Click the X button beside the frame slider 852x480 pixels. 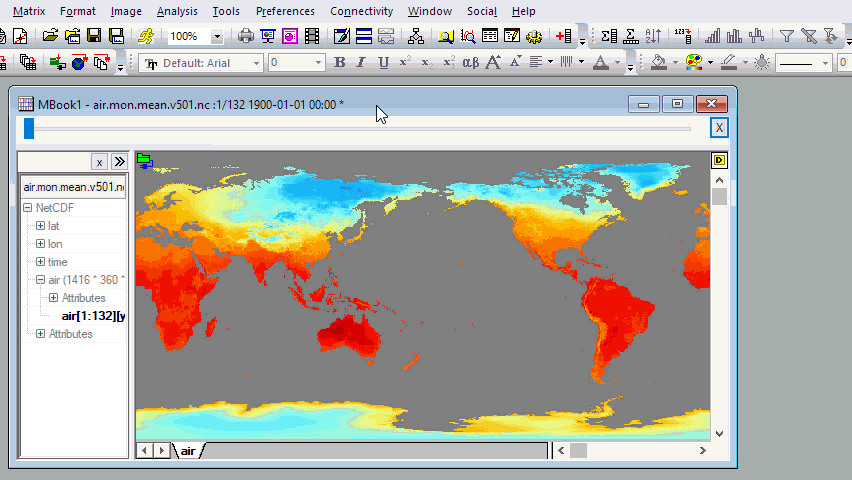(x=718, y=127)
